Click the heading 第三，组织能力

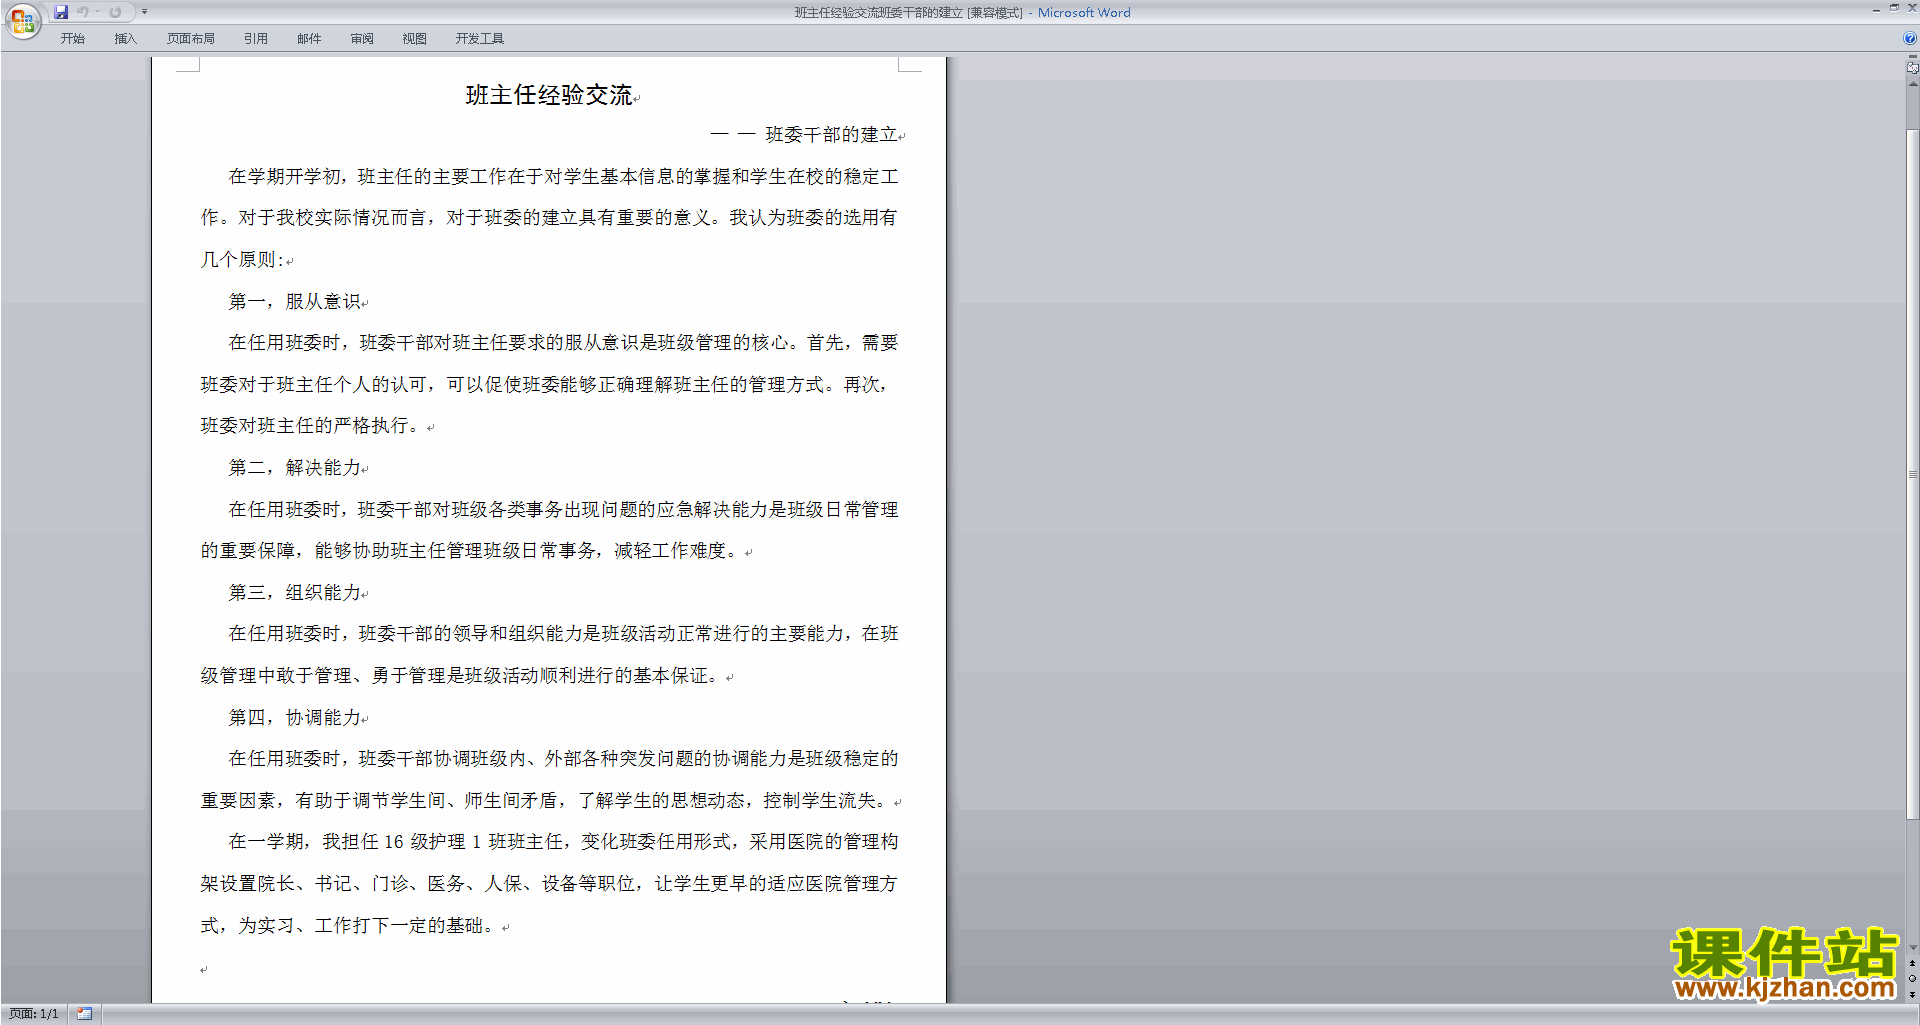(294, 592)
